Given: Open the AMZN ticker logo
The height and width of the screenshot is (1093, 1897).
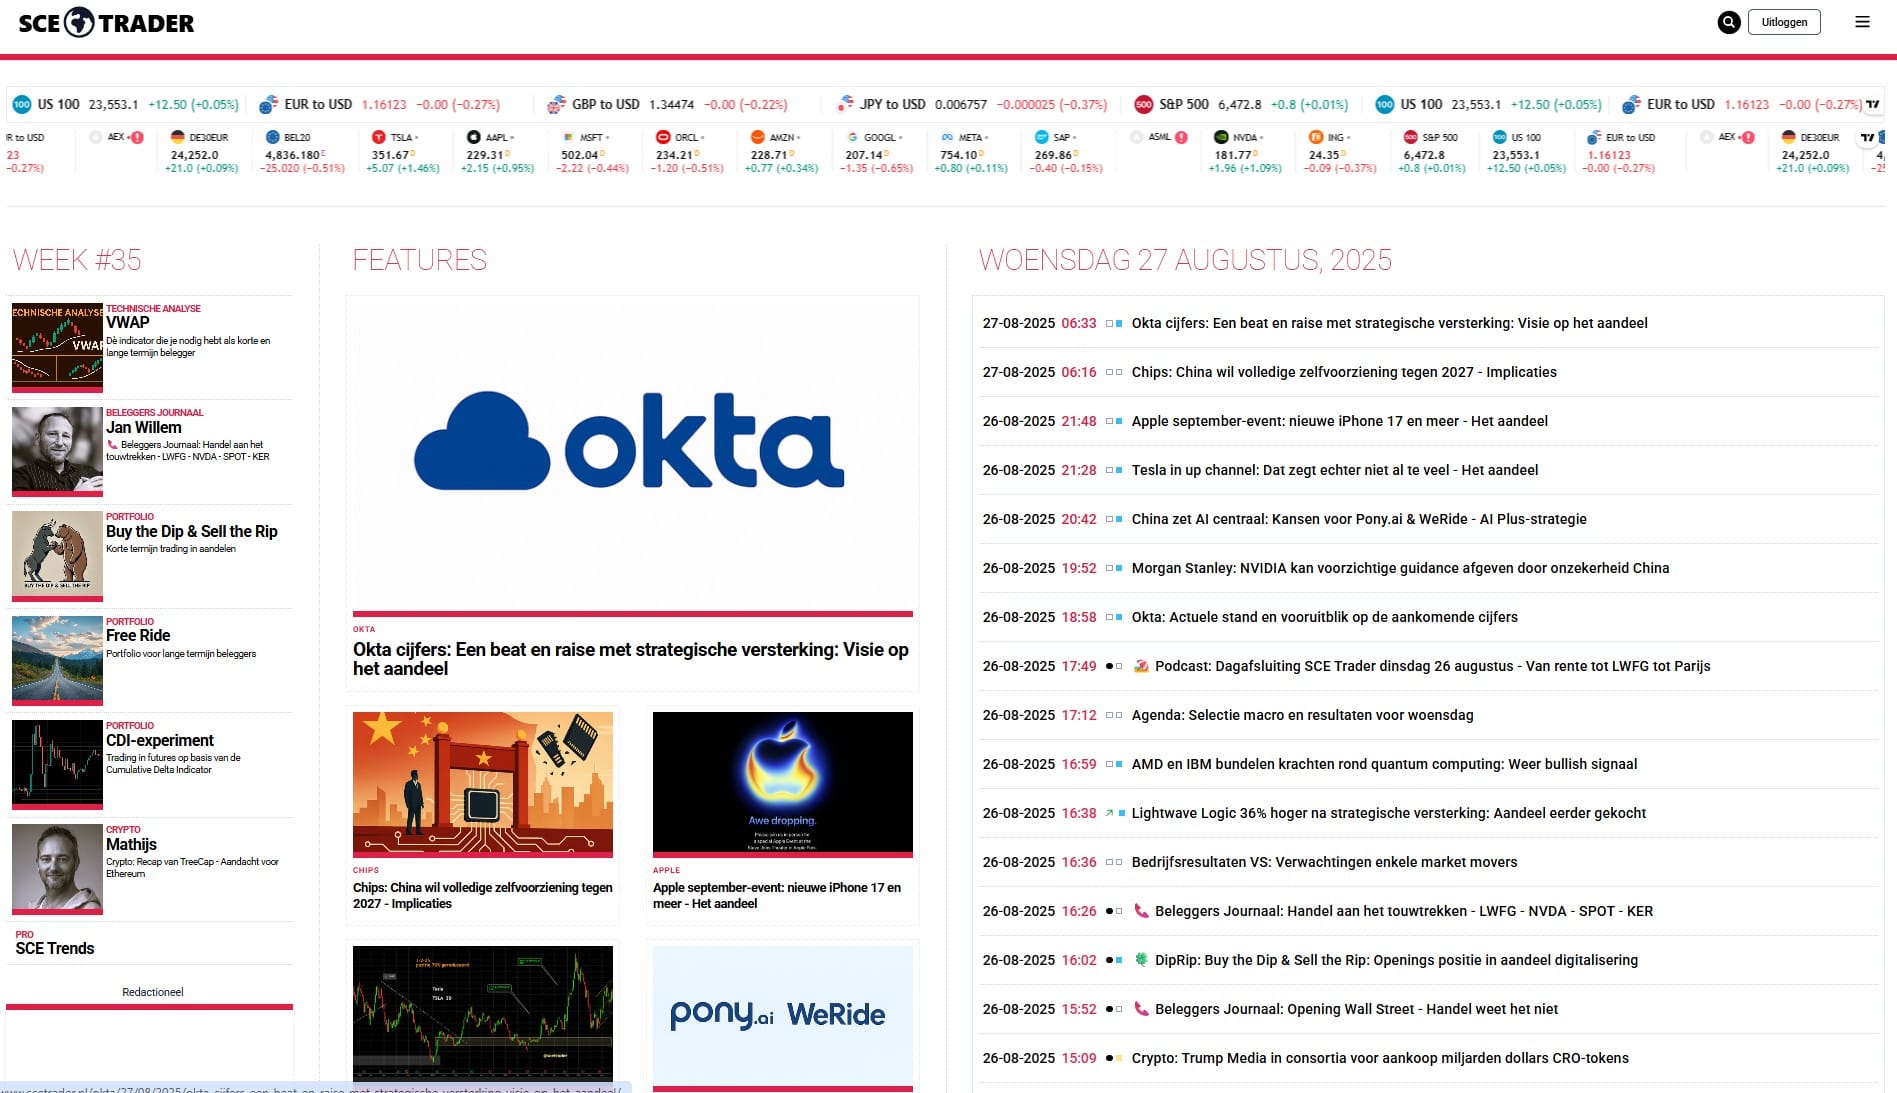Looking at the screenshot, I should (x=758, y=137).
